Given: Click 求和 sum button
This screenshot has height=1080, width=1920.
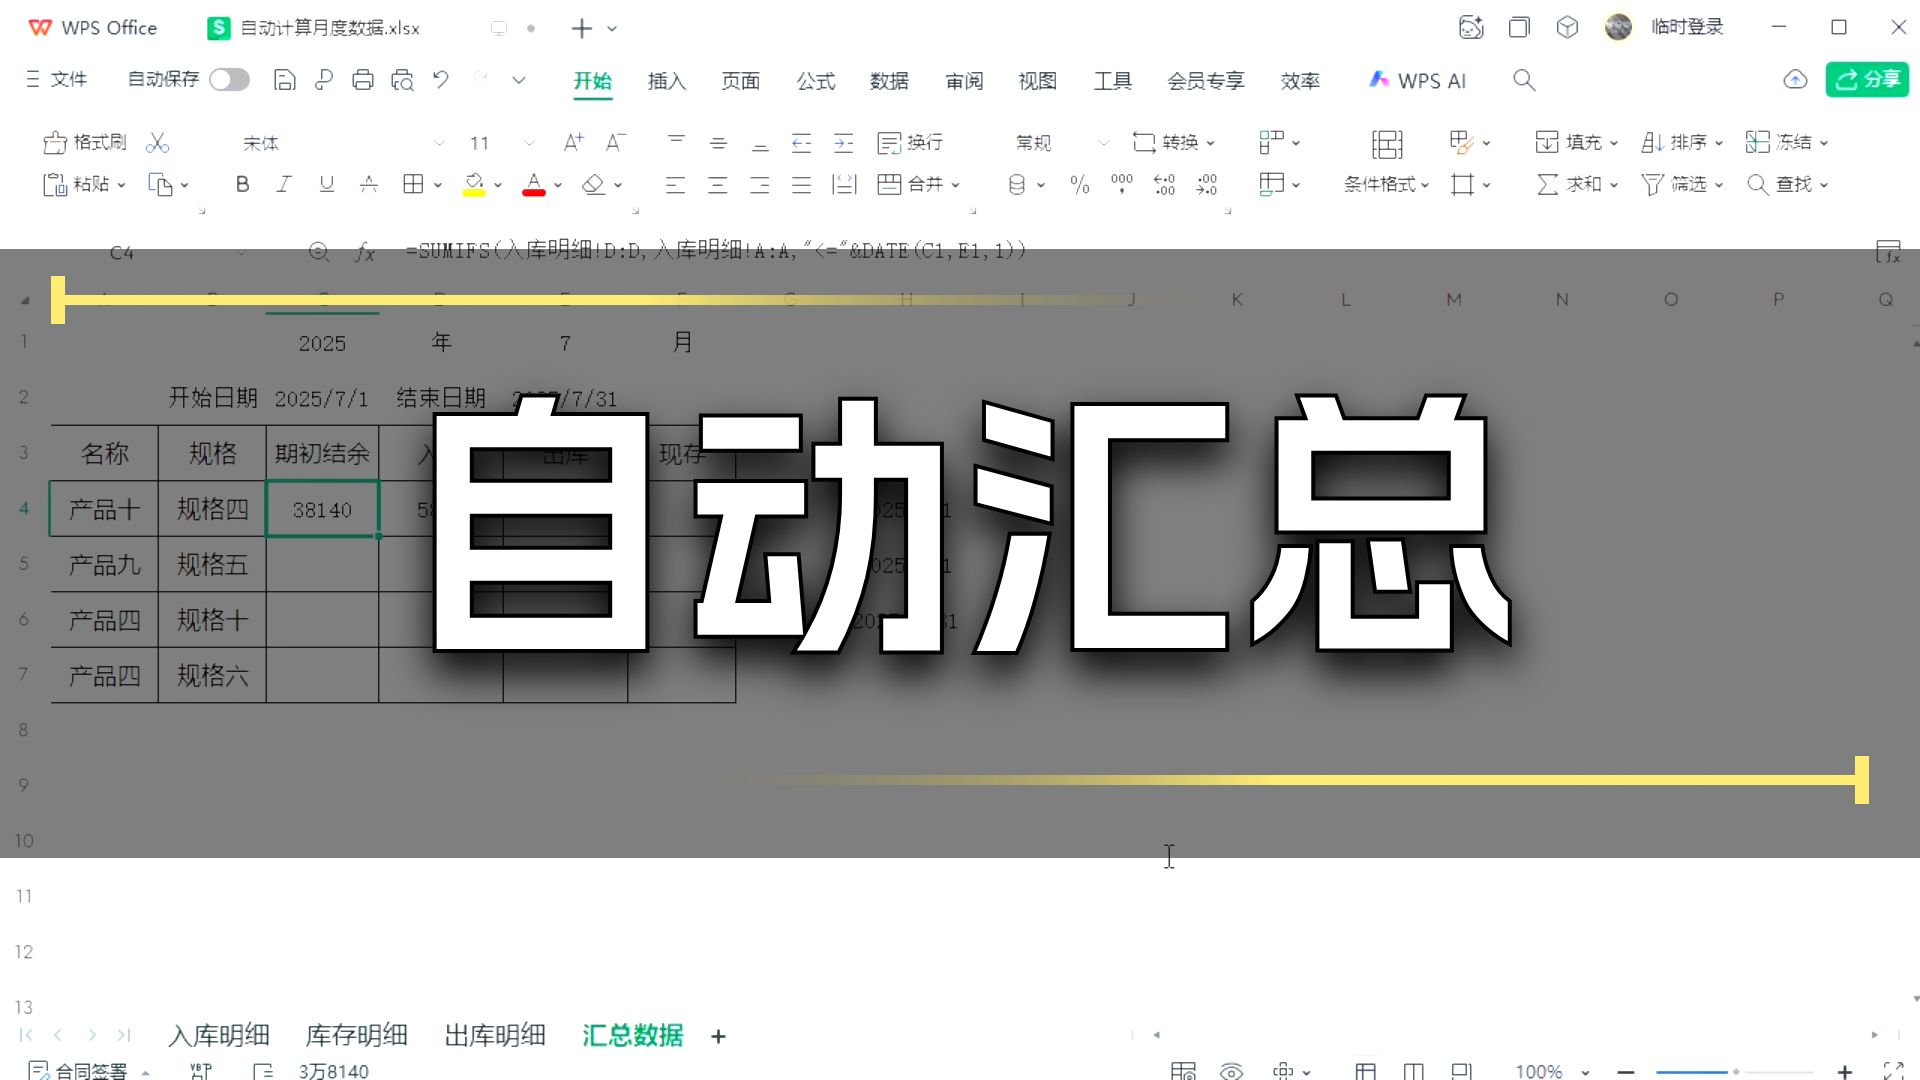Looking at the screenshot, I should 1577,184.
